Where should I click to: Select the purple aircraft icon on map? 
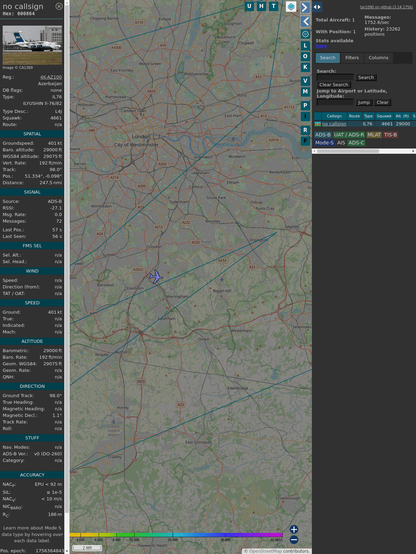[x=156, y=277]
